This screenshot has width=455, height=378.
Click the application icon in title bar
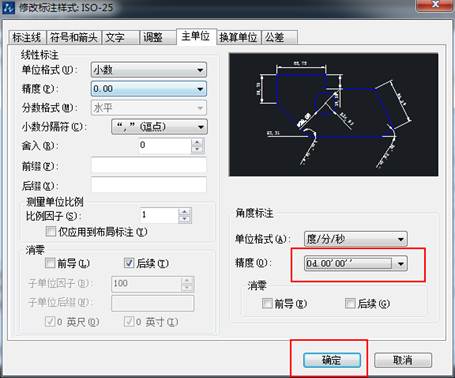tap(8, 7)
